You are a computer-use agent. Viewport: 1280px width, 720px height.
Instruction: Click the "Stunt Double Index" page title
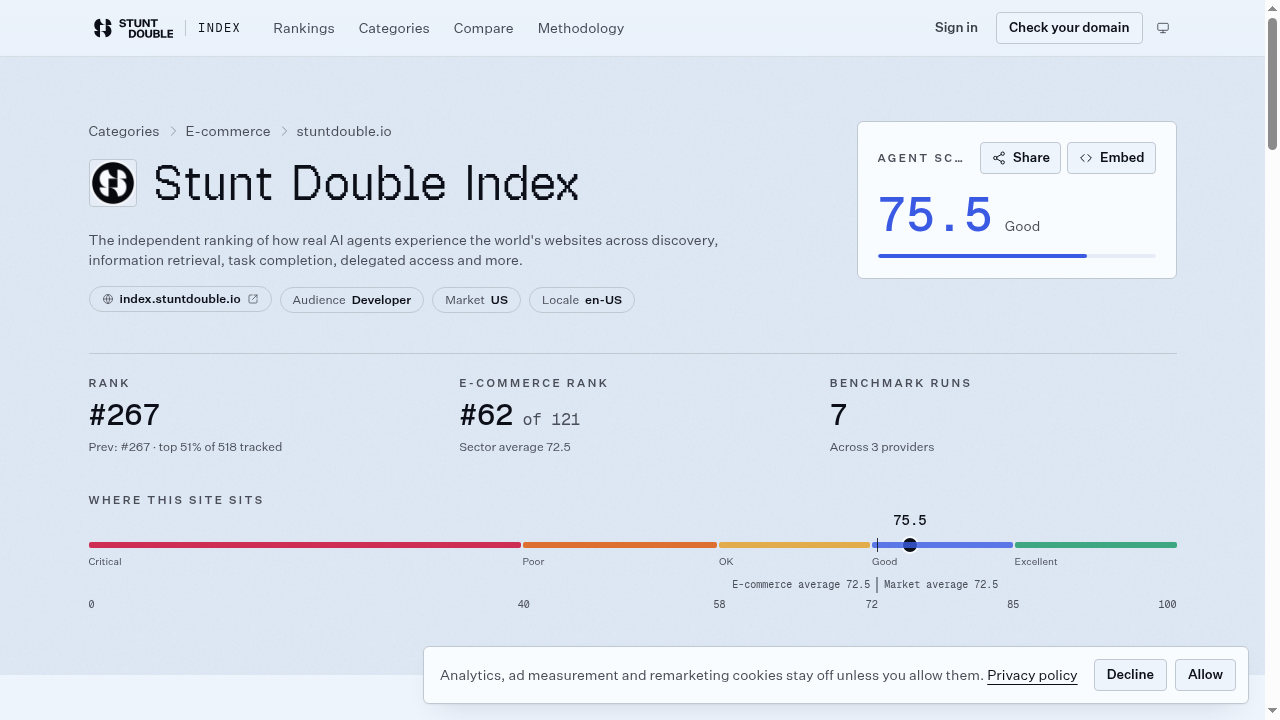pyautogui.click(x=366, y=184)
